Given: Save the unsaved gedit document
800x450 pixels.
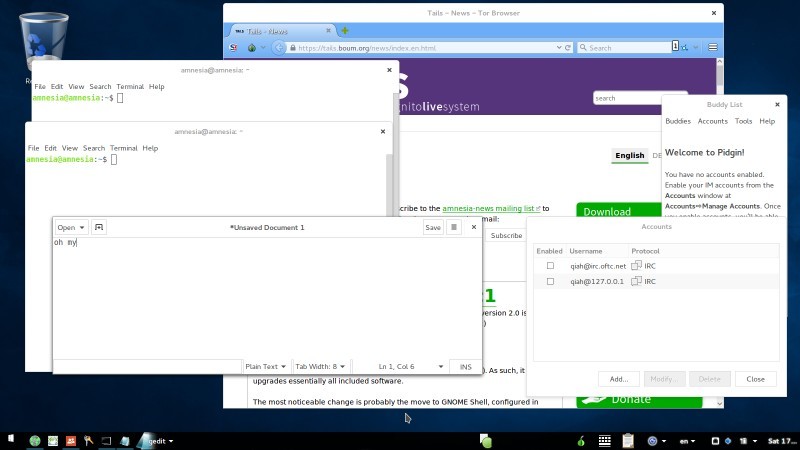Looking at the screenshot, I should 433,227.
